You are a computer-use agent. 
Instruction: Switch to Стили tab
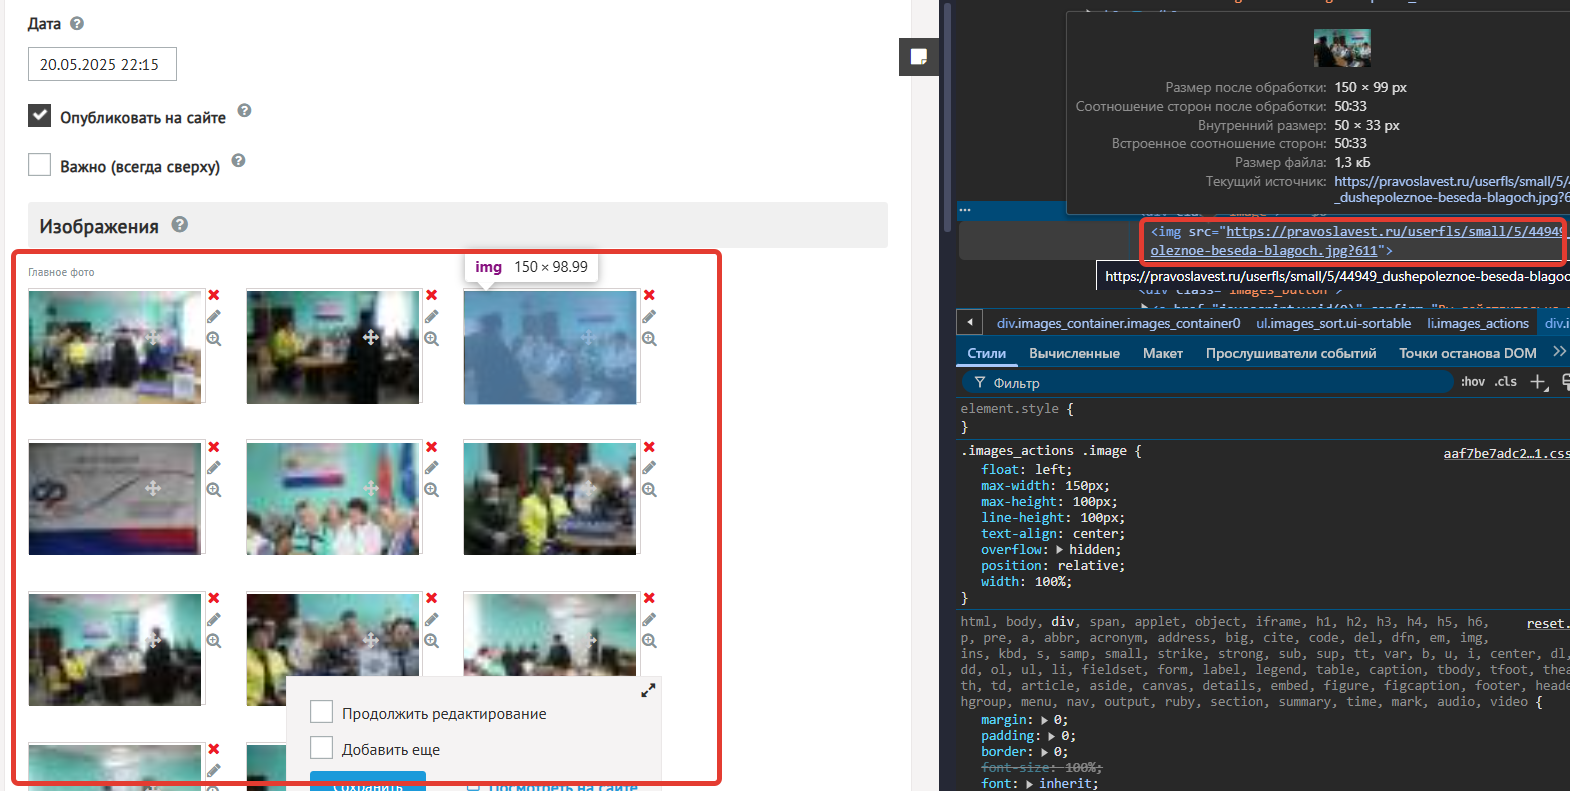987,353
